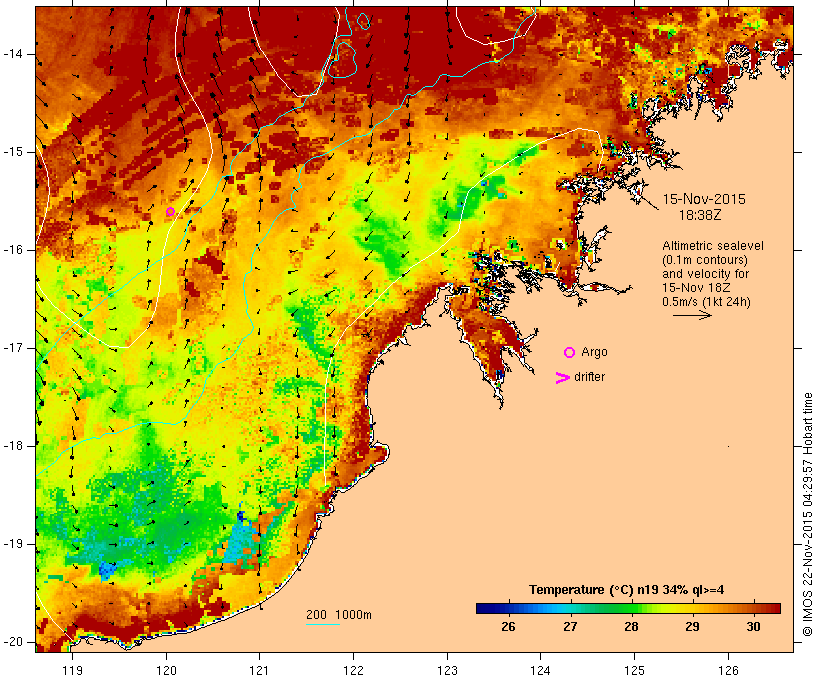
Task: Click the 'Argo' legend label
Action: click(595, 352)
